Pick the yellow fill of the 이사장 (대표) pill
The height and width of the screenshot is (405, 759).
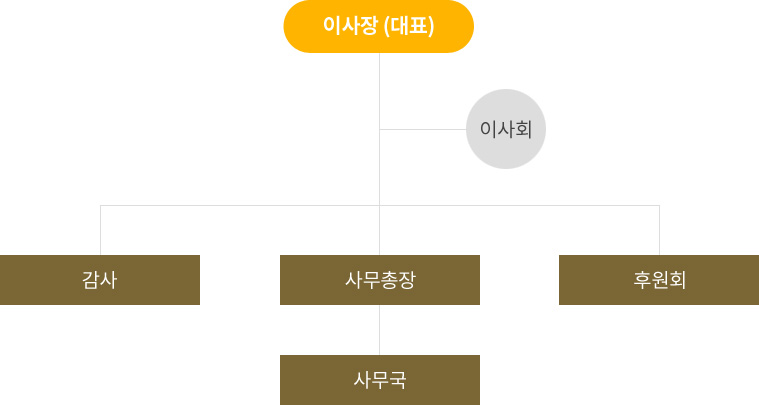[303, 26]
